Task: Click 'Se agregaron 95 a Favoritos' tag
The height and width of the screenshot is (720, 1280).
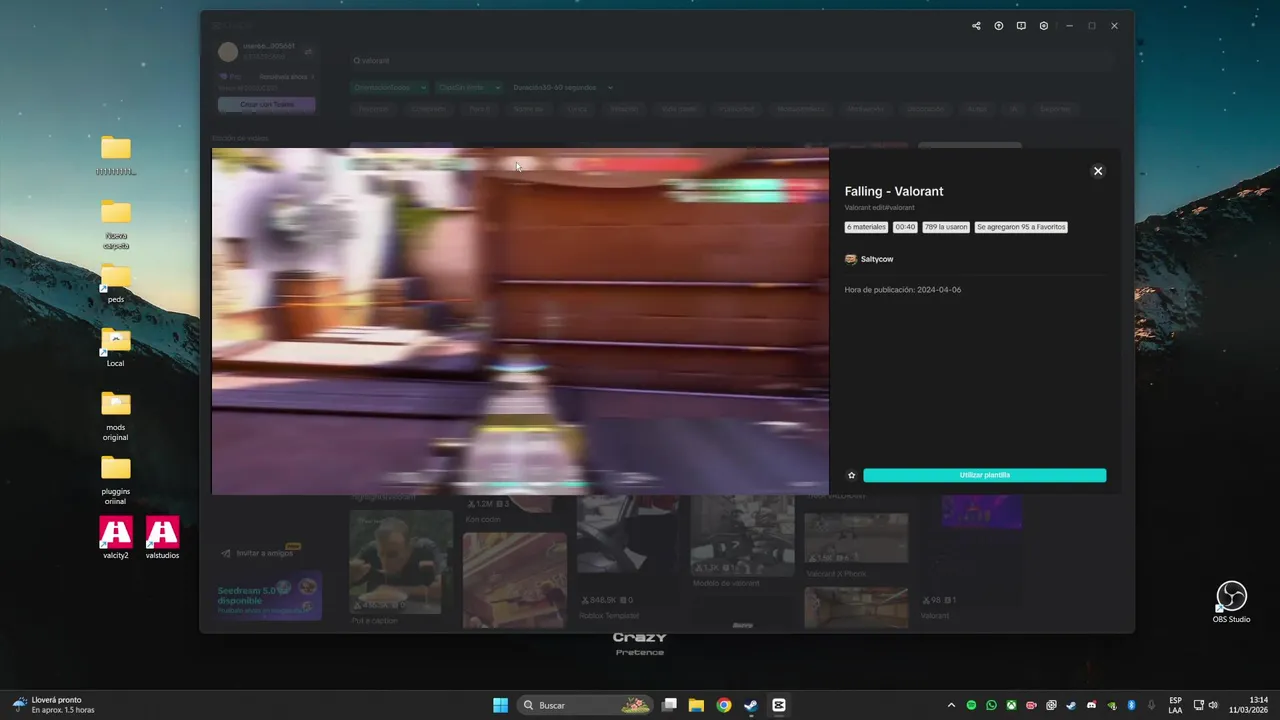Action: tap(1021, 227)
